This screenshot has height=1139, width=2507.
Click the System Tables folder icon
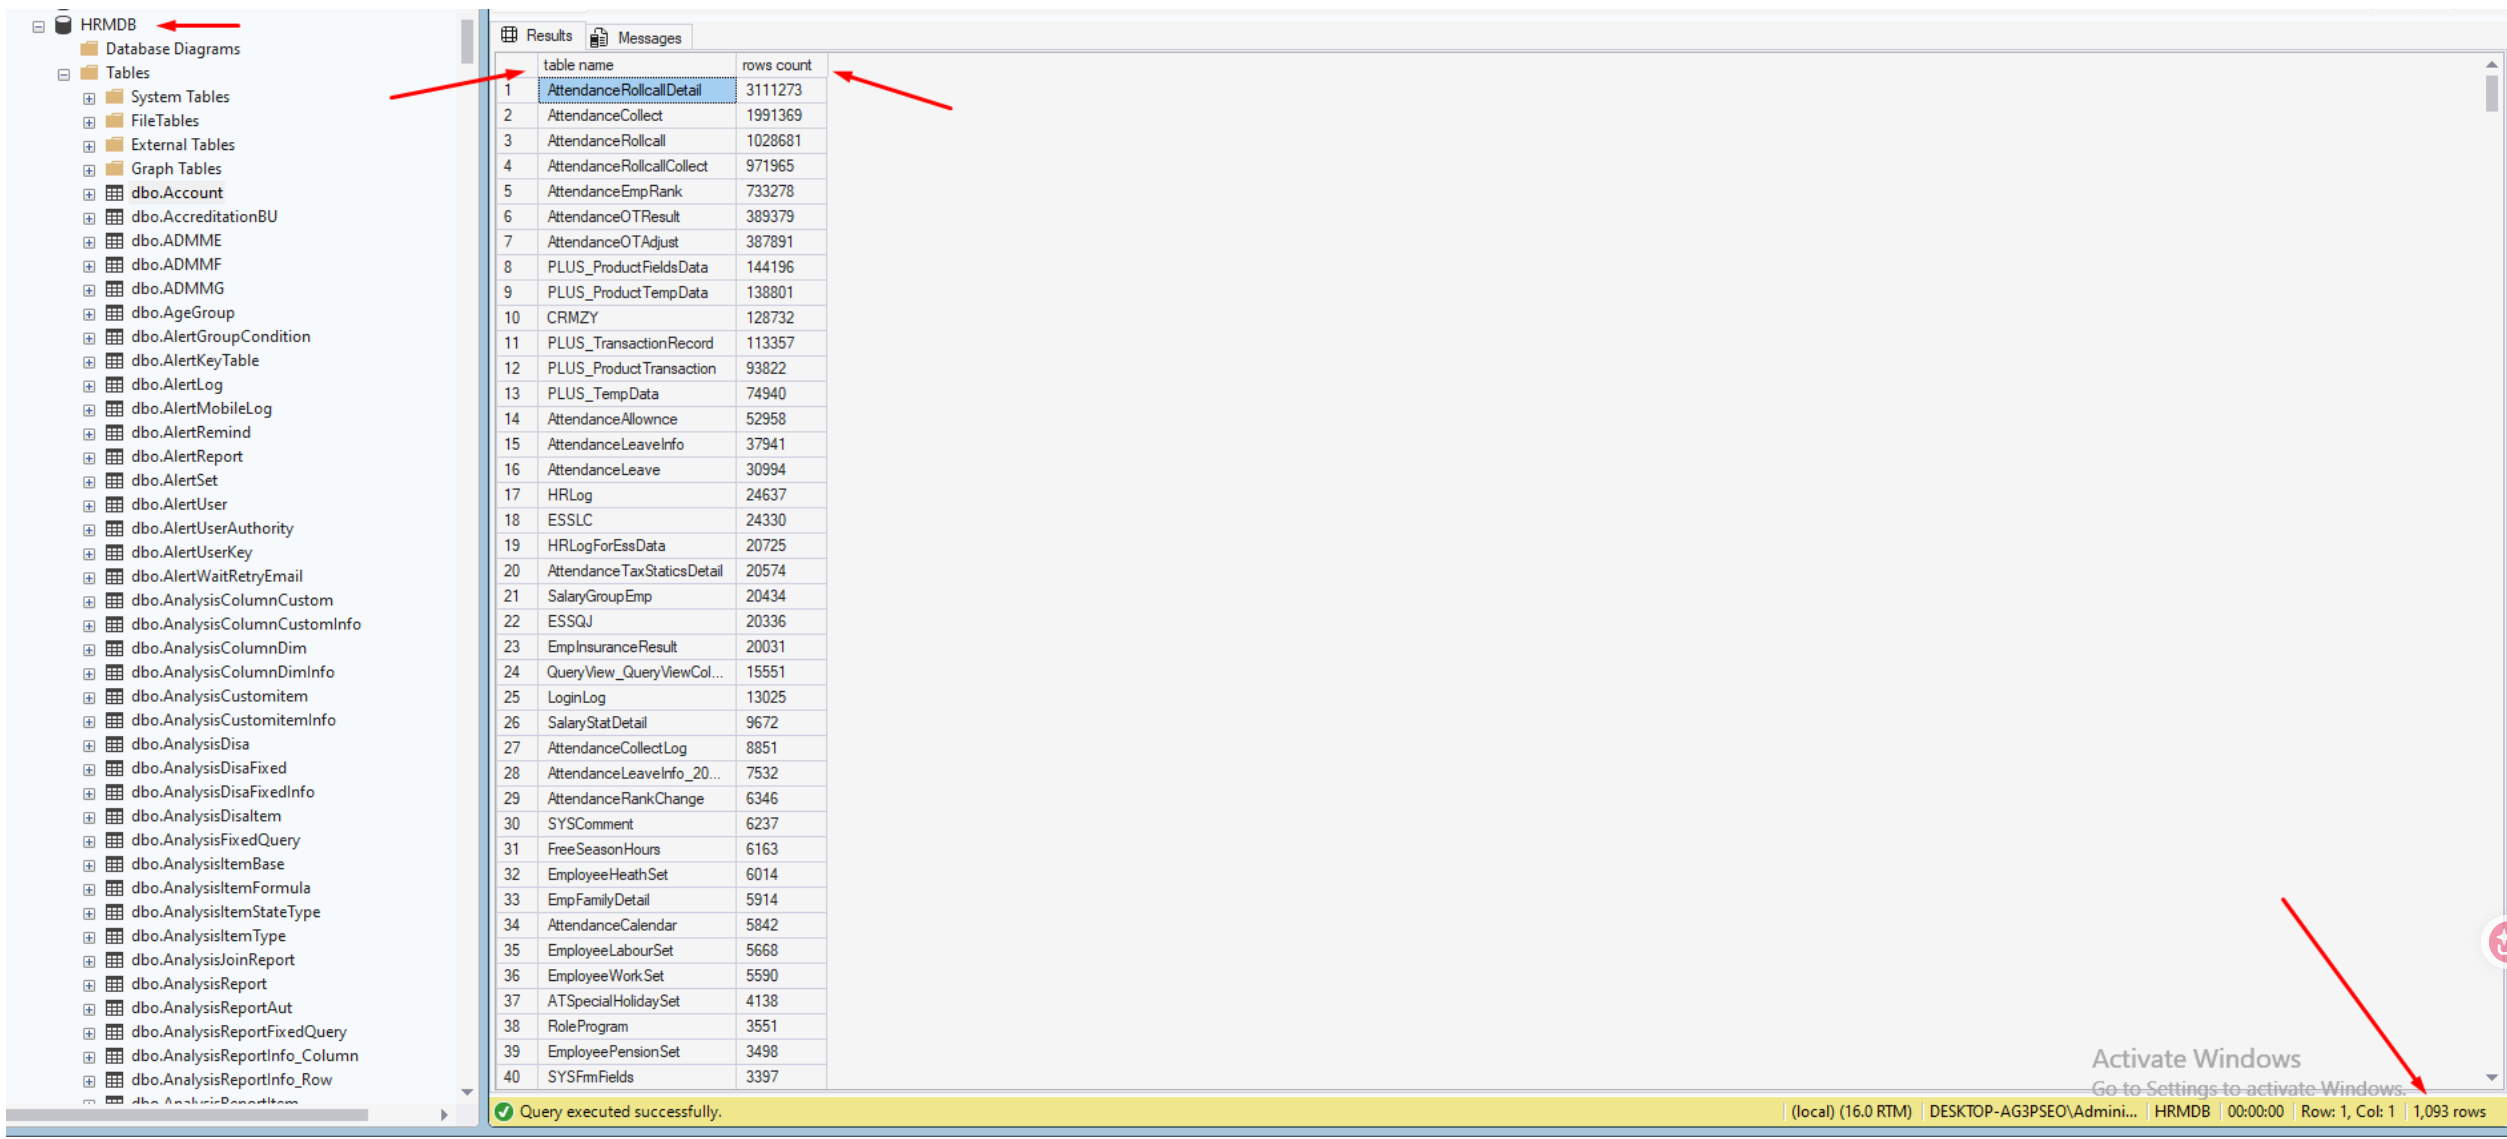point(115,96)
